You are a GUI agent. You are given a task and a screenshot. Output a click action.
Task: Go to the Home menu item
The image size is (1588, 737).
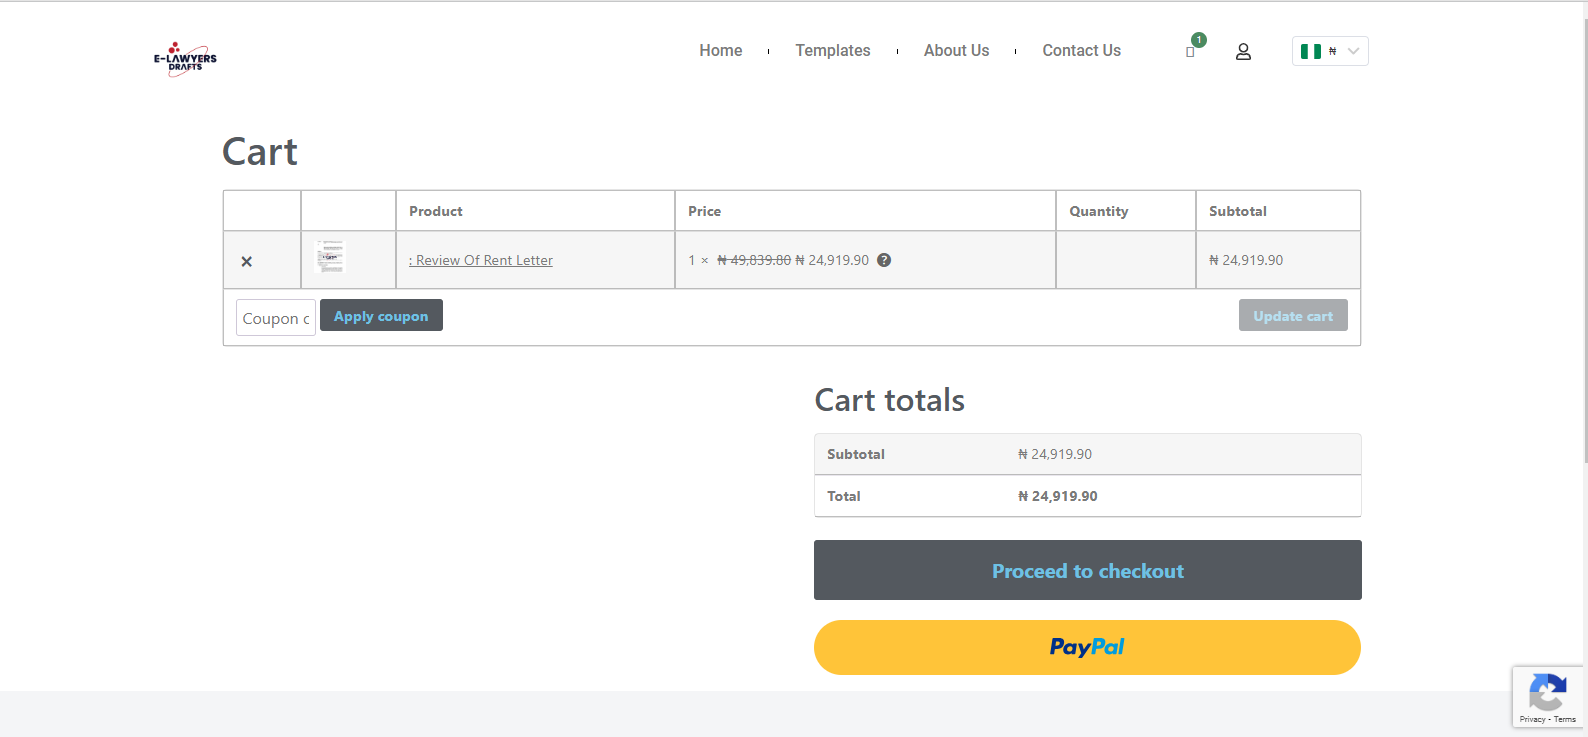pyautogui.click(x=720, y=51)
